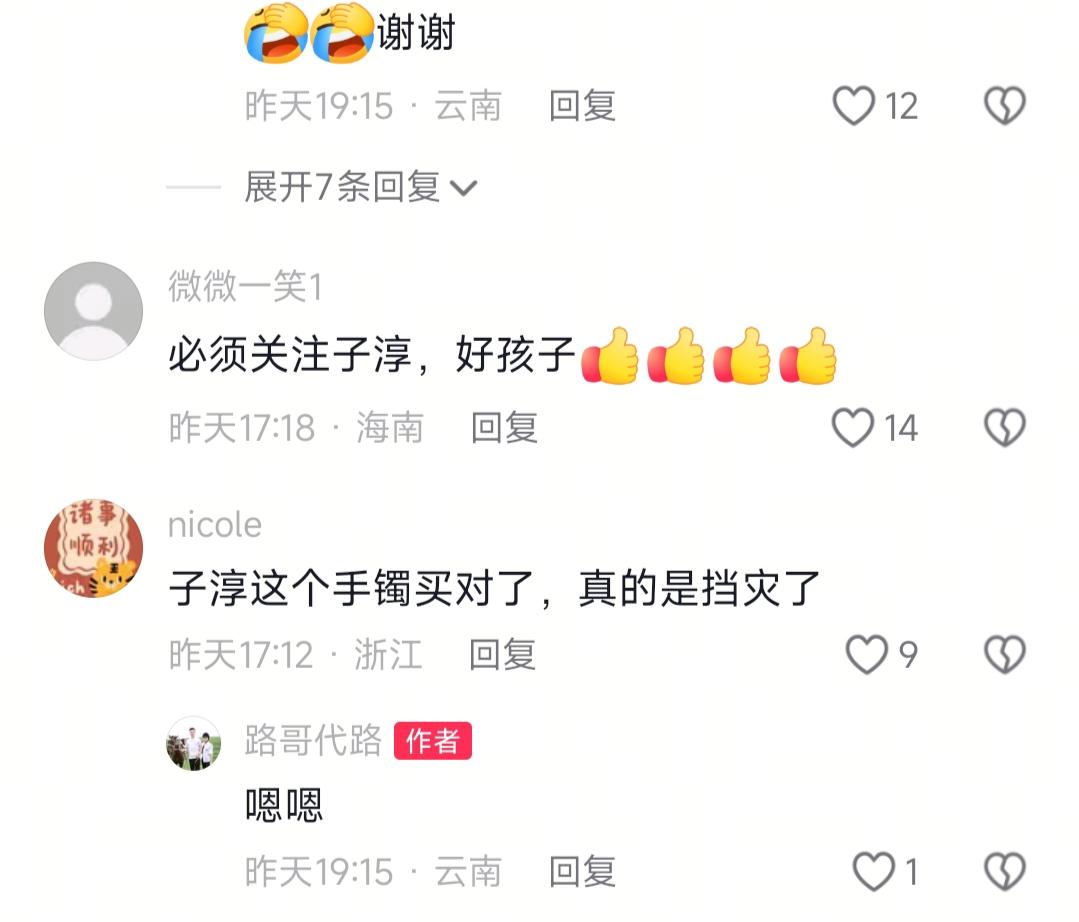Dislike 微微一笑1's comment via broken heart
Image resolution: width=1079 pixels, height=922 pixels.
pos(1005,427)
